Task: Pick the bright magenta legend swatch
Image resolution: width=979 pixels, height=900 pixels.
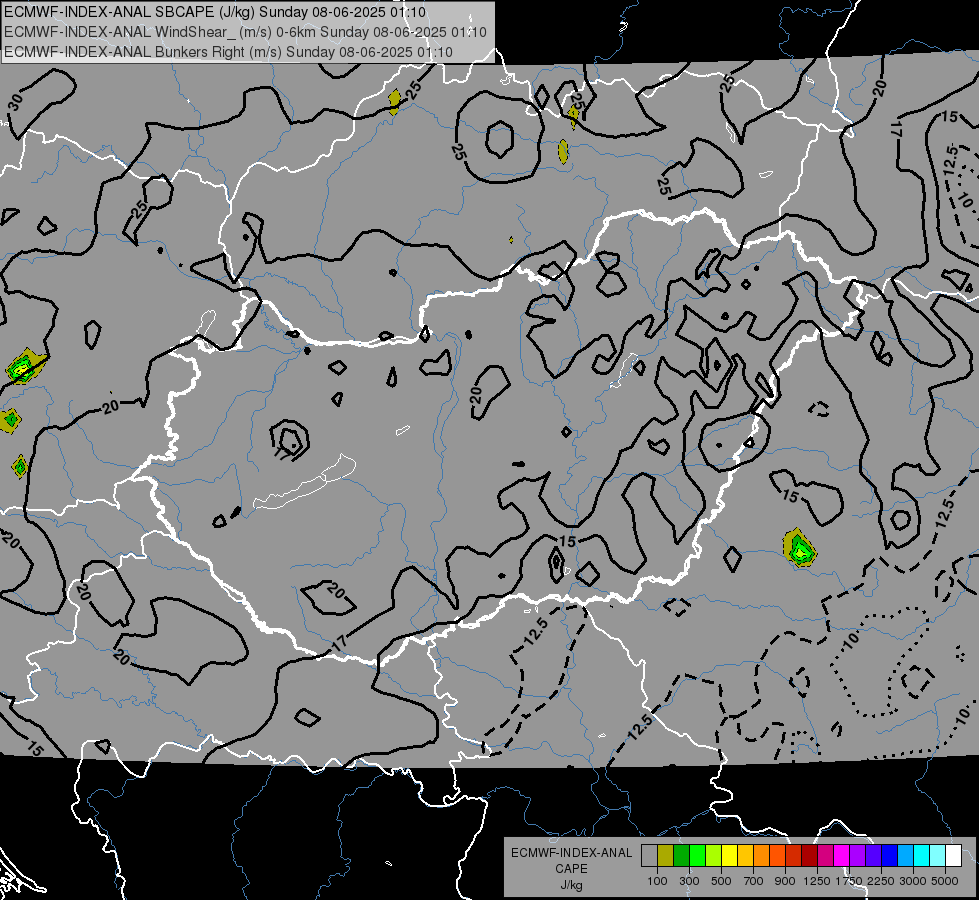Action: pos(842,856)
